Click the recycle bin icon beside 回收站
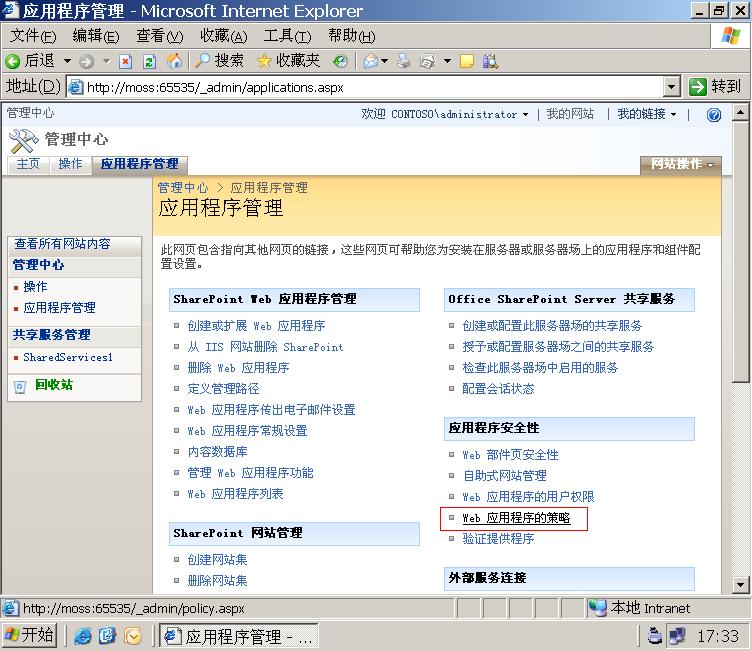 20,386
